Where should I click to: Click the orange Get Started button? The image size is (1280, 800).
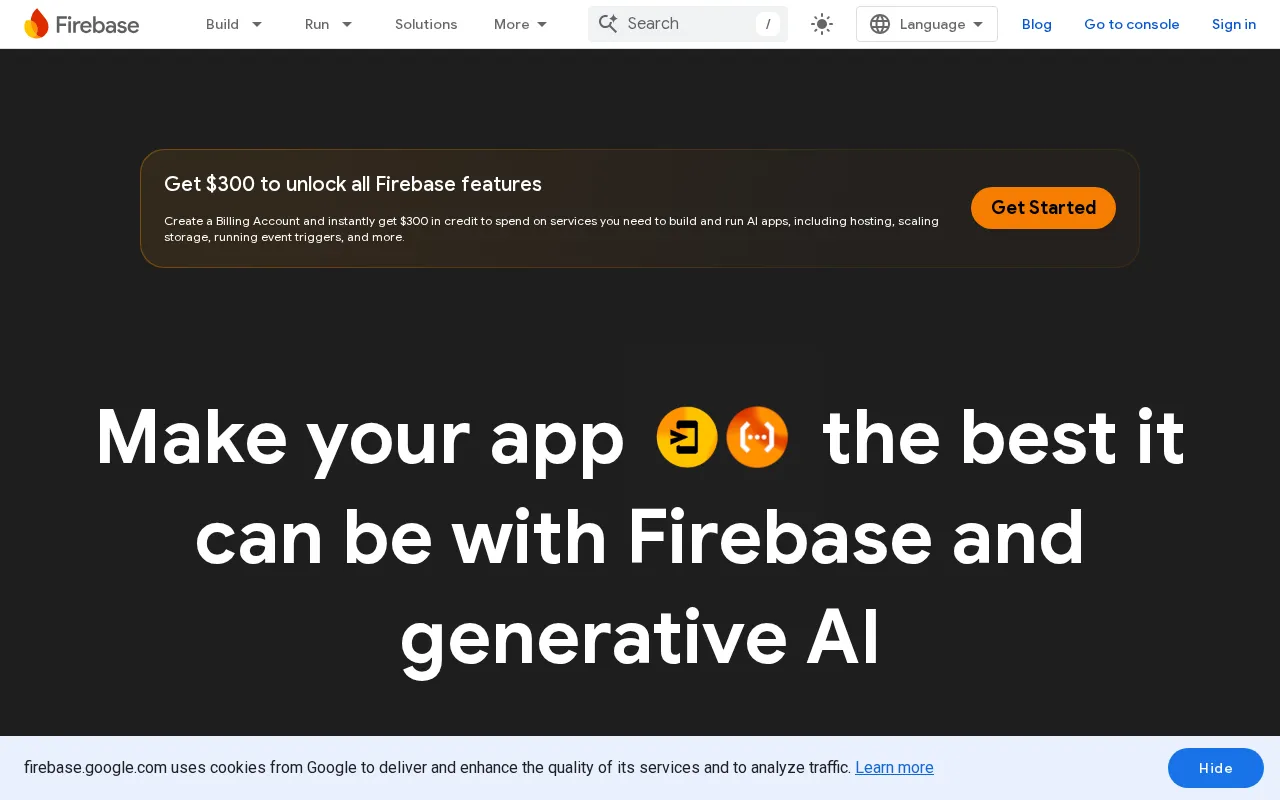(1043, 208)
